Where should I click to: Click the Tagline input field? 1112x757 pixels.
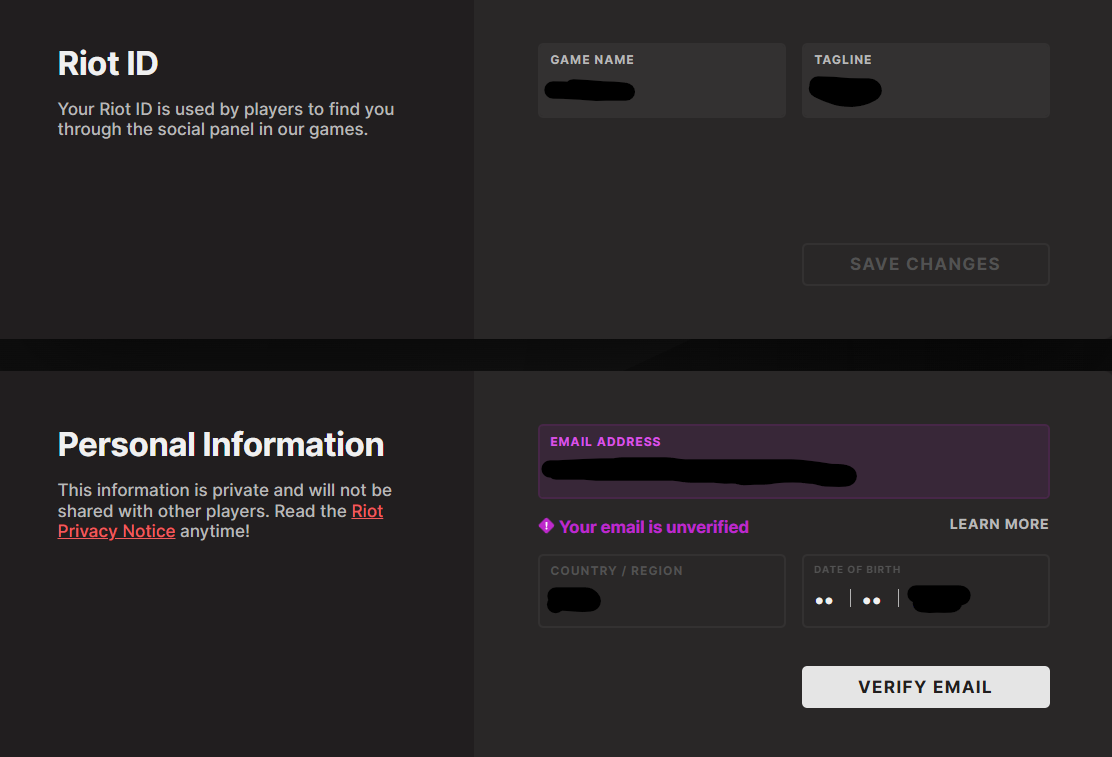pos(925,80)
